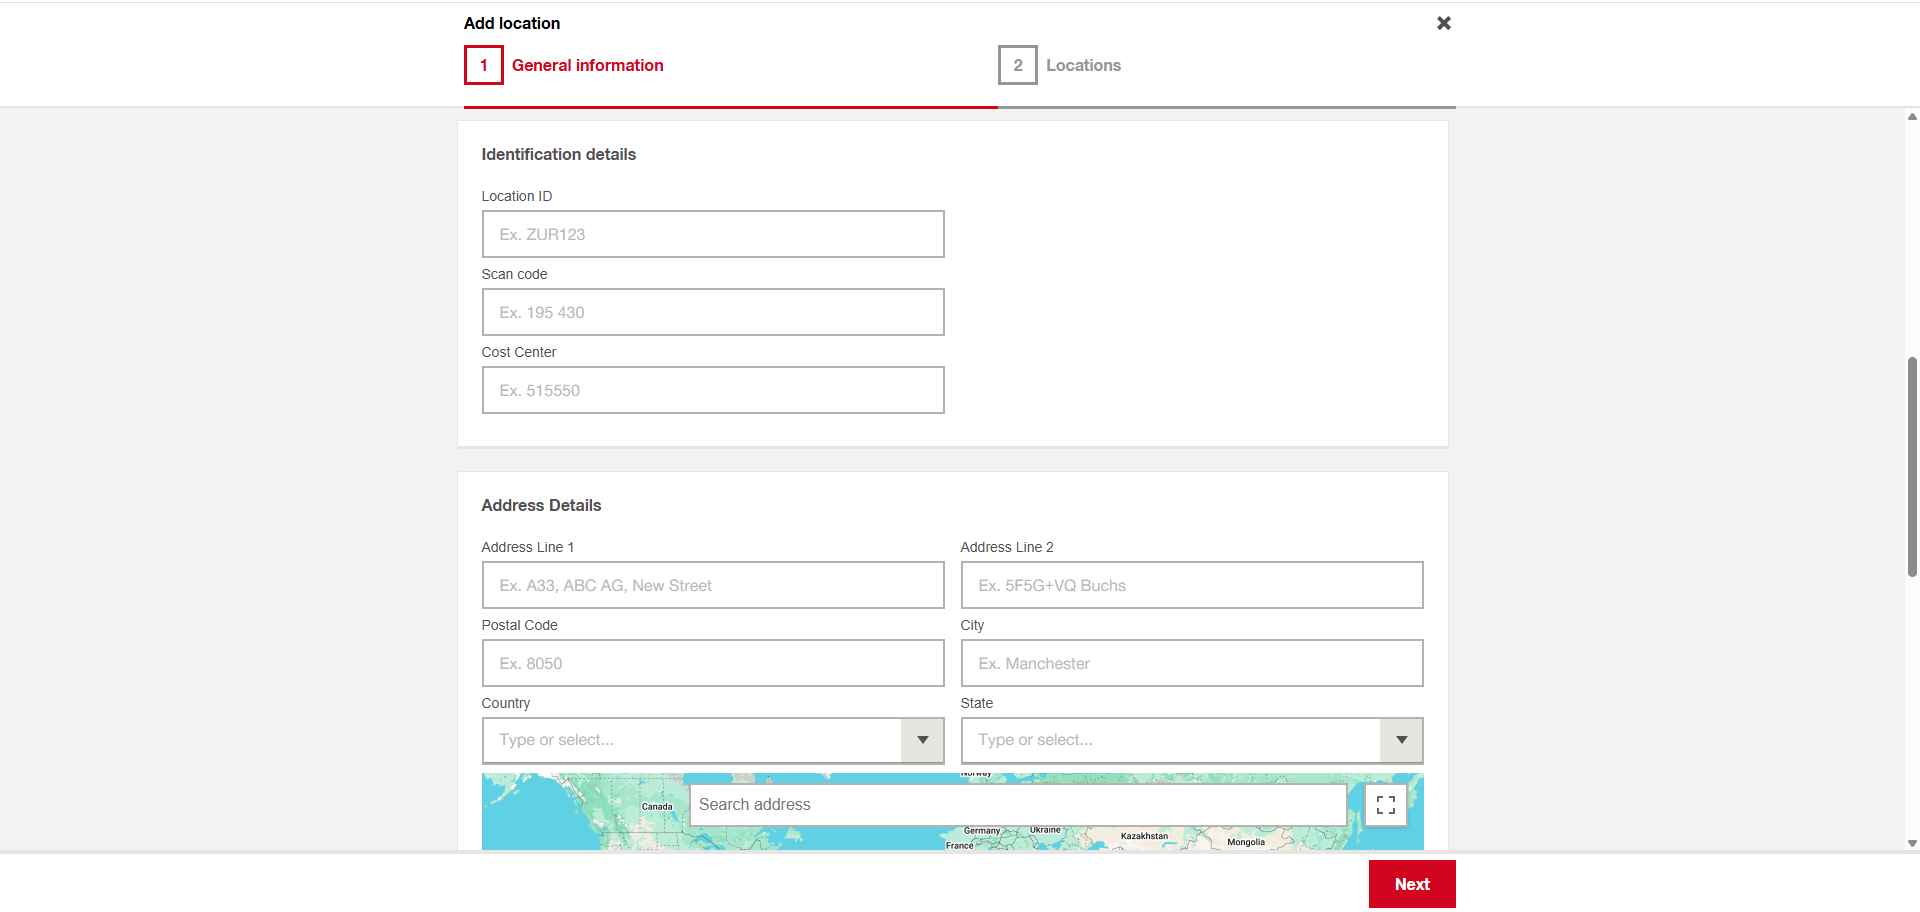Viewport: 1920px width, 912px height.
Task: Focus the map Search address box
Action: pyautogui.click(x=1017, y=805)
